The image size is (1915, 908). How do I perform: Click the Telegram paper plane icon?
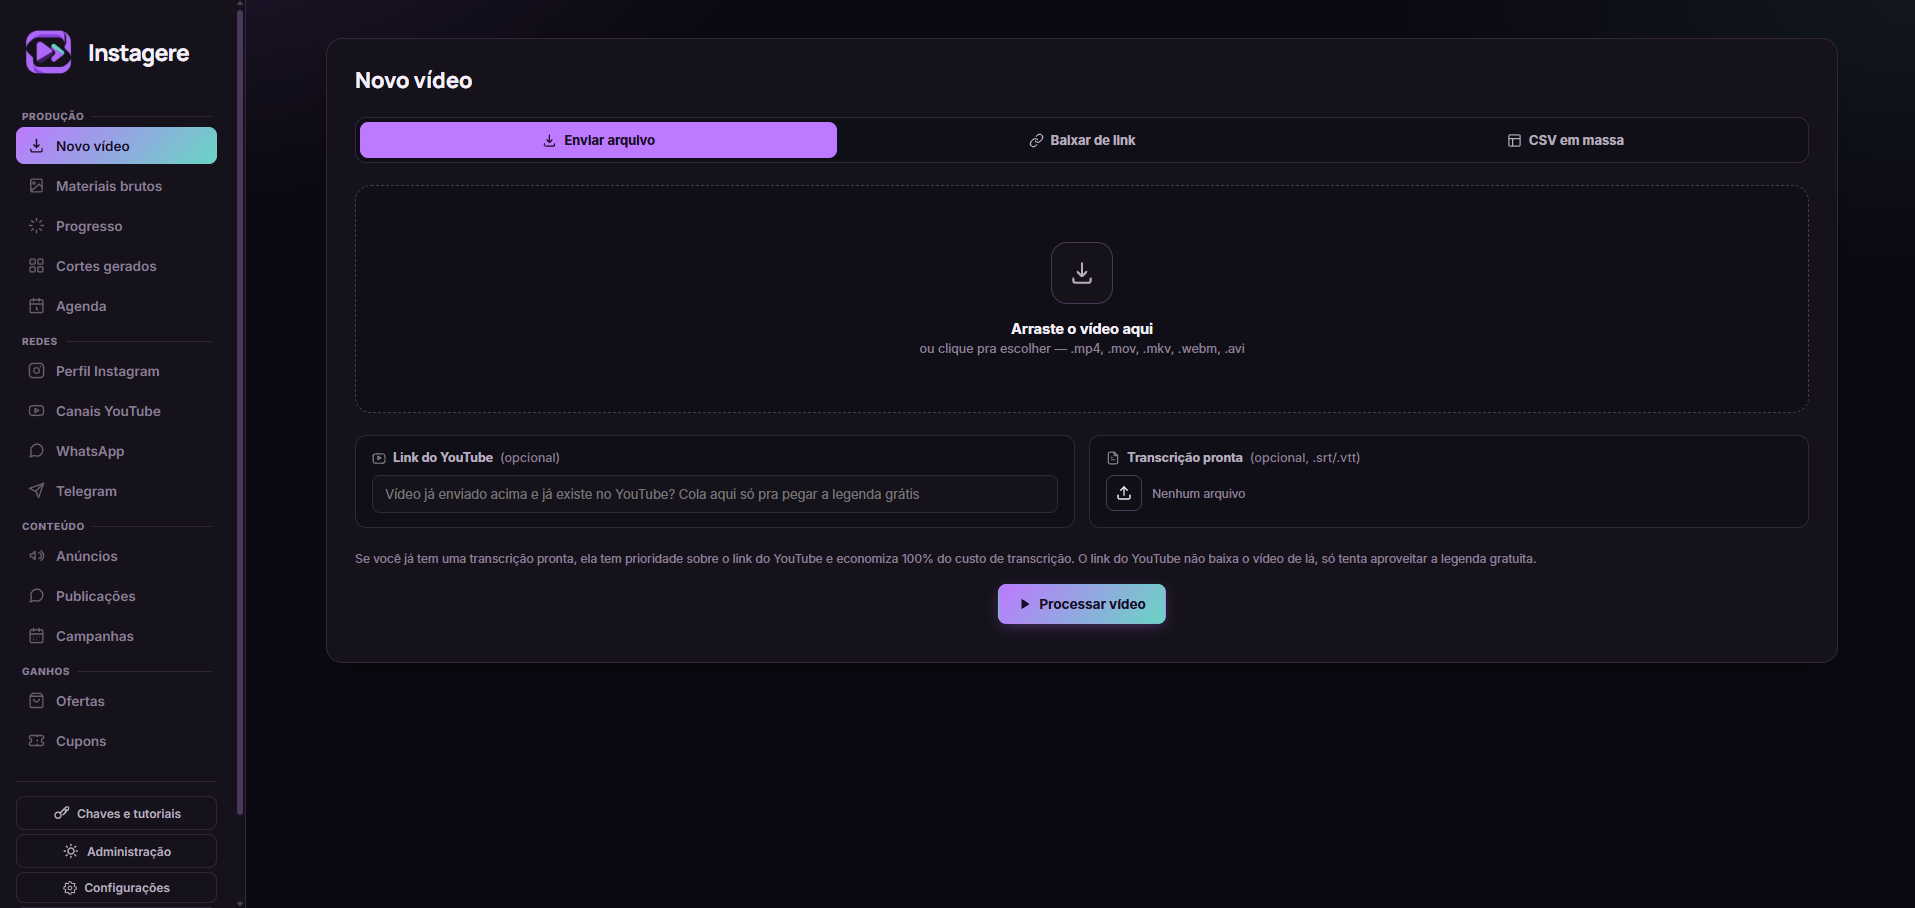coord(37,491)
